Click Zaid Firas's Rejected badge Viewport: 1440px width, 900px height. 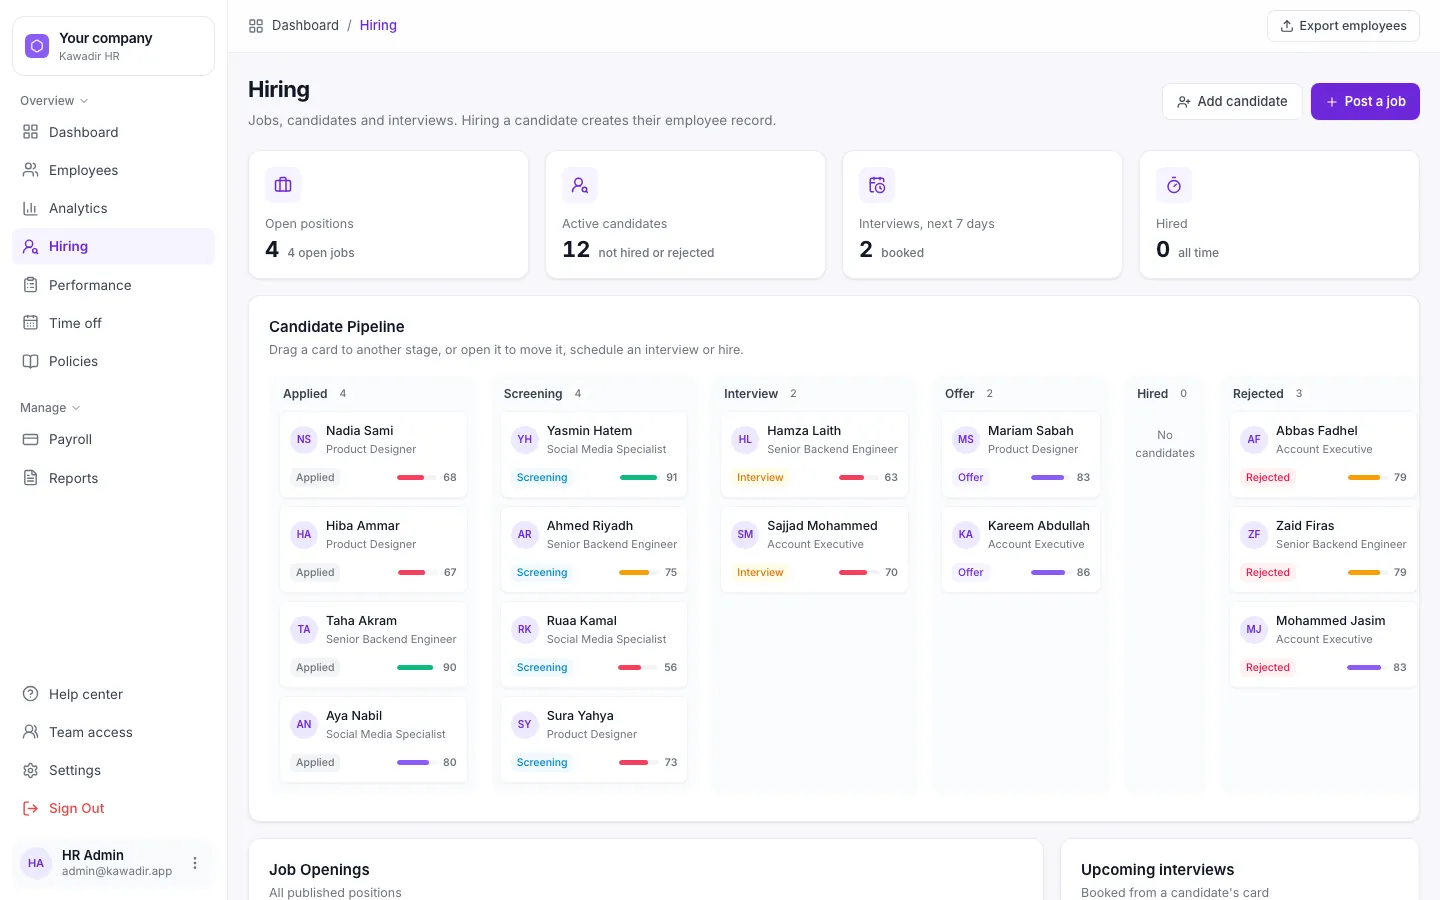pos(1268,573)
